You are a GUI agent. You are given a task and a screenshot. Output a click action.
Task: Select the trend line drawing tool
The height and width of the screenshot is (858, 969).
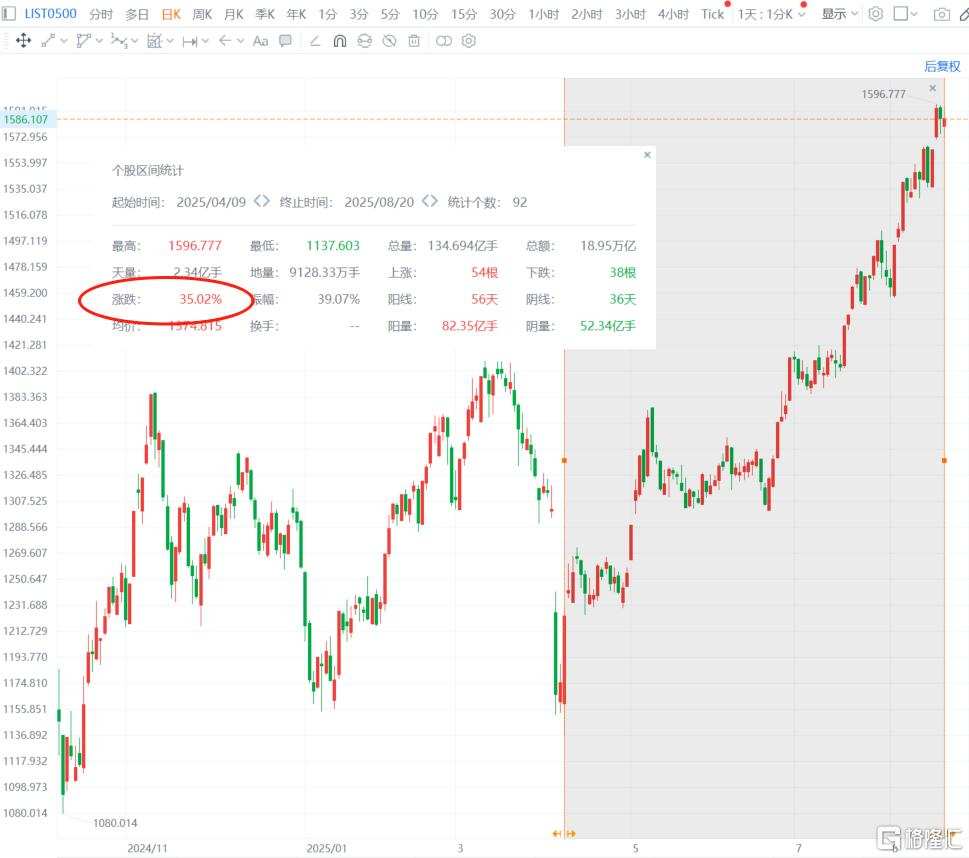click(48, 41)
